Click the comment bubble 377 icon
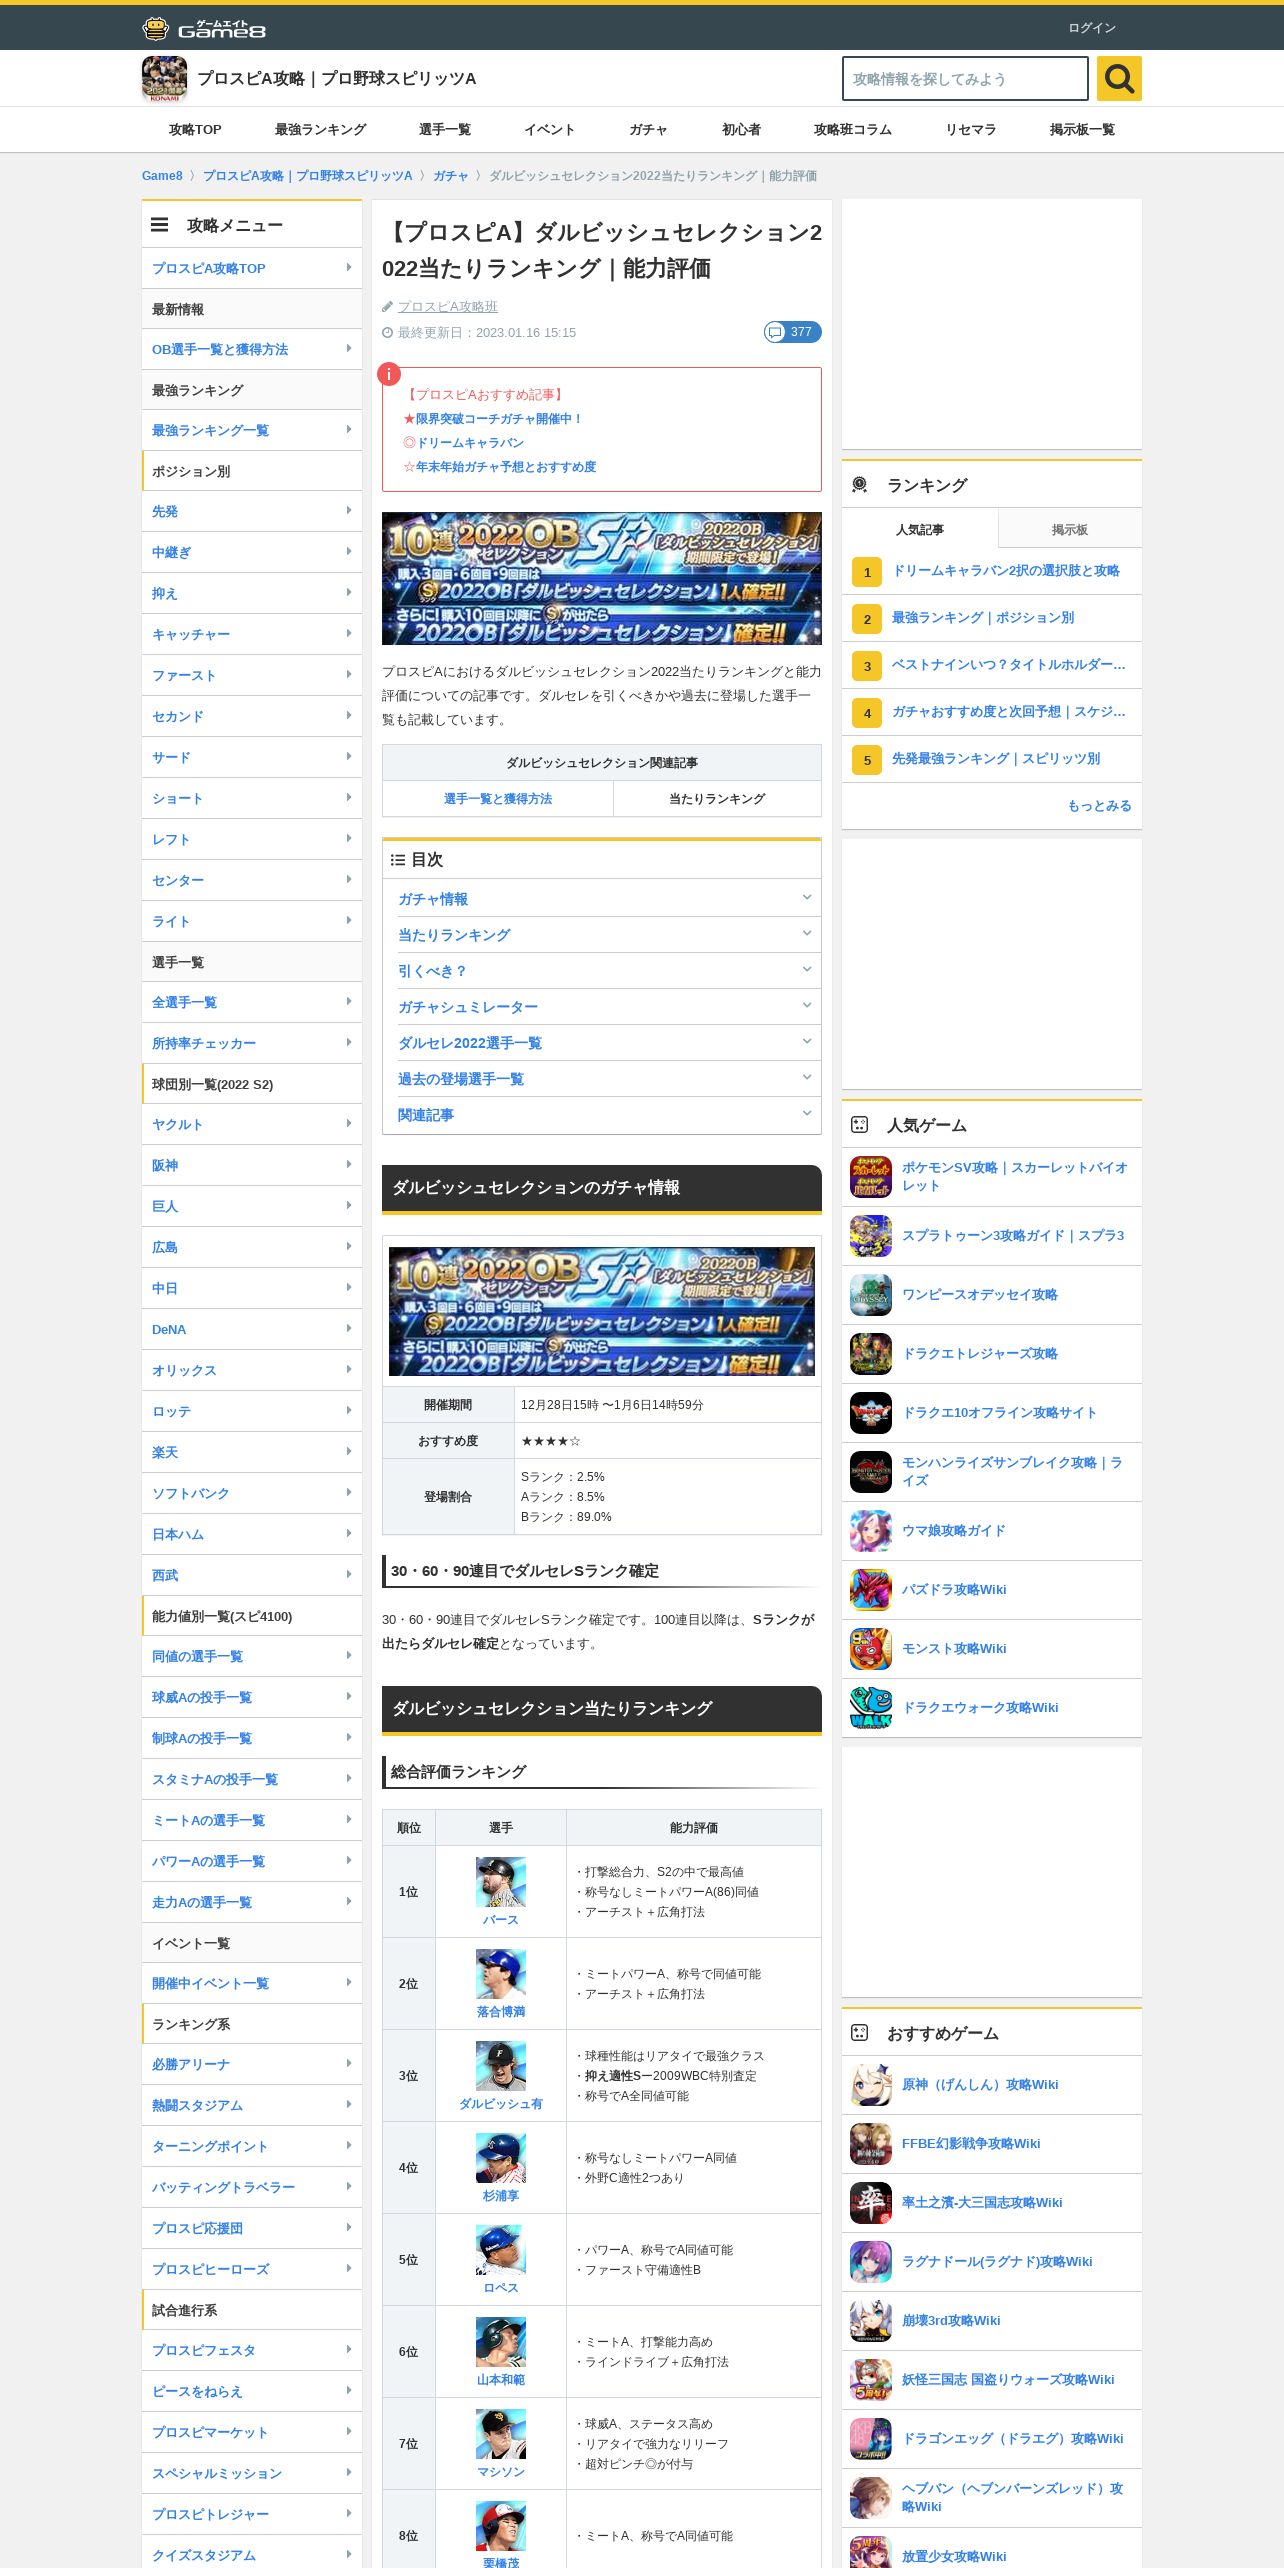Image resolution: width=1284 pixels, height=2568 pixels. (792, 332)
